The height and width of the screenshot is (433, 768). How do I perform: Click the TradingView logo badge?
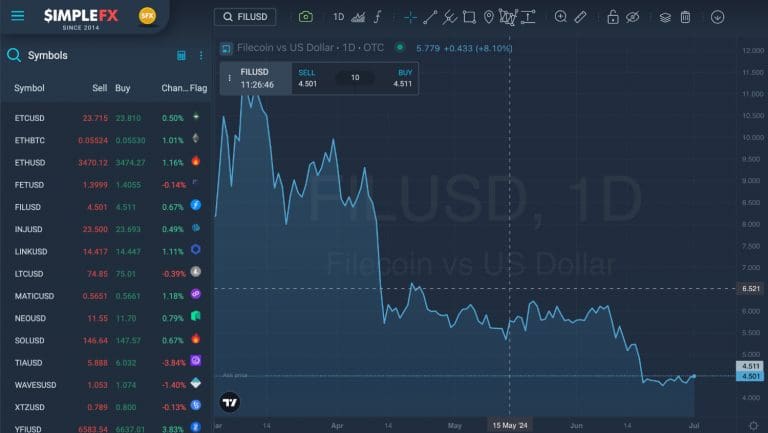230,403
